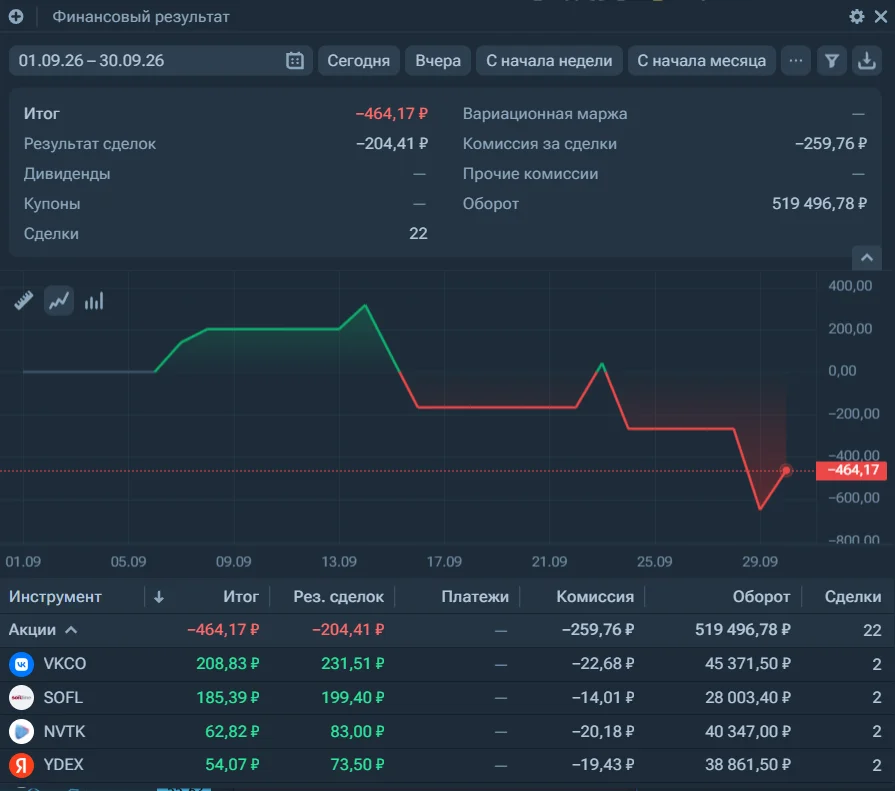Click the YDEX instrument logo
The height and width of the screenshot is (791, 895).
click(x=21, y=765)
